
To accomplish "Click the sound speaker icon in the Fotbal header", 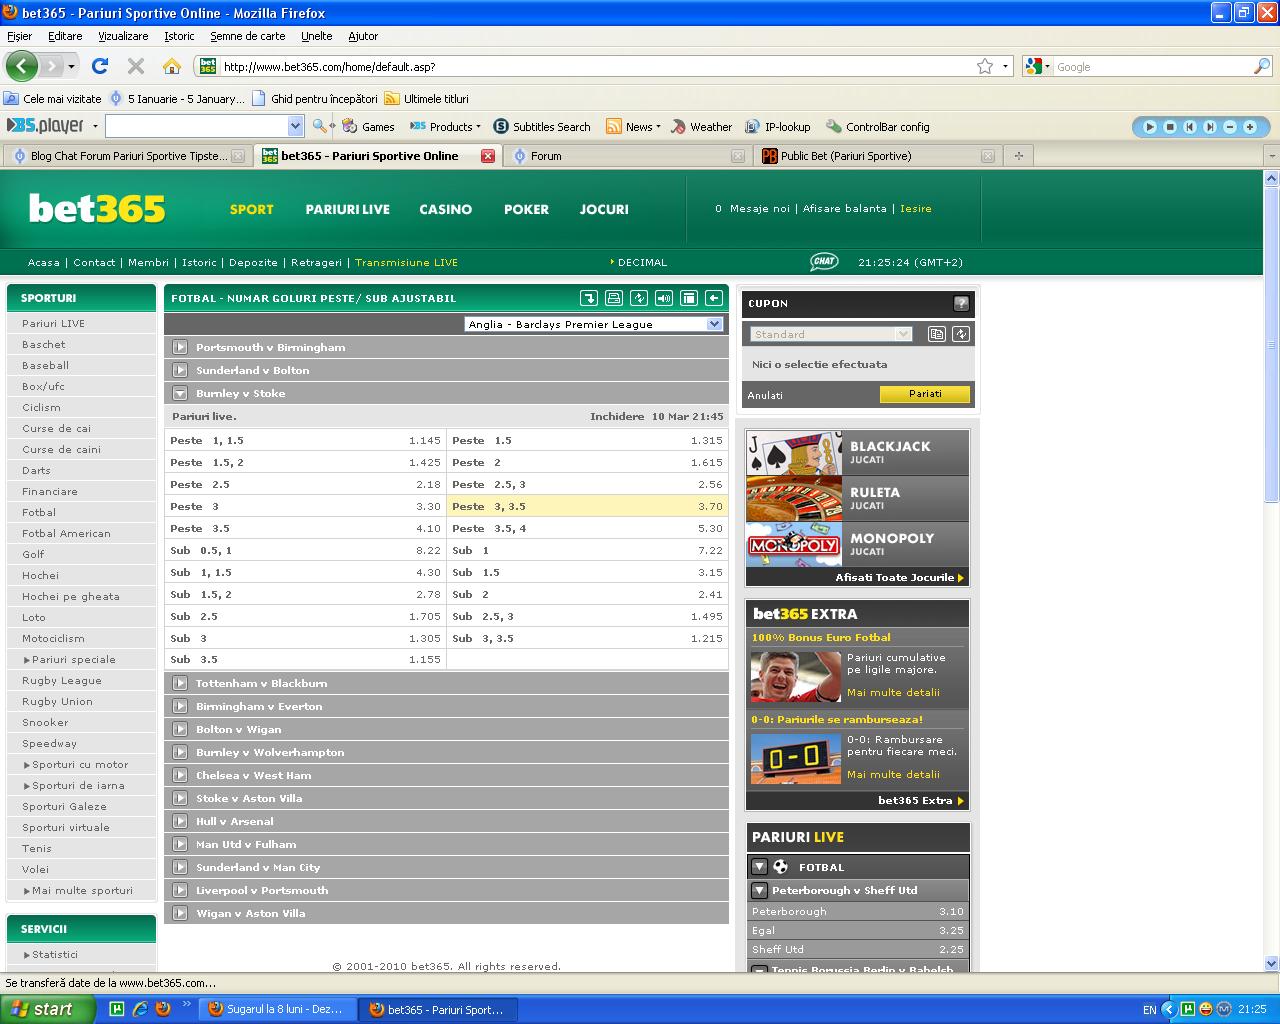I will 664,298.
